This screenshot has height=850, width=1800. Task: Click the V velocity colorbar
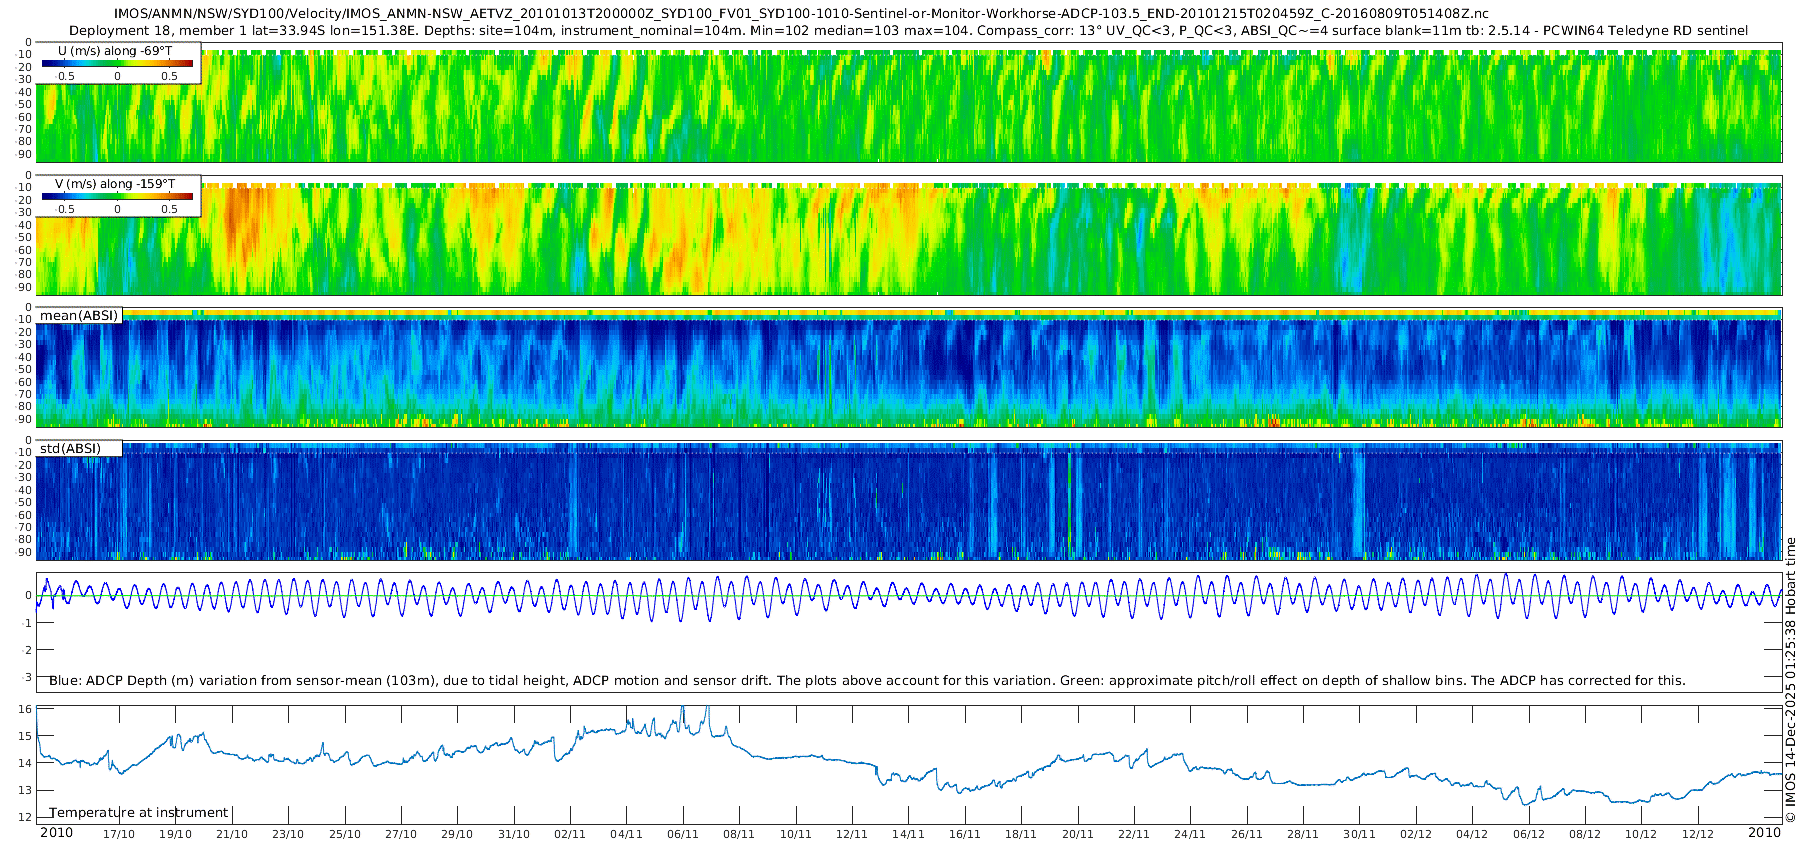117,197
